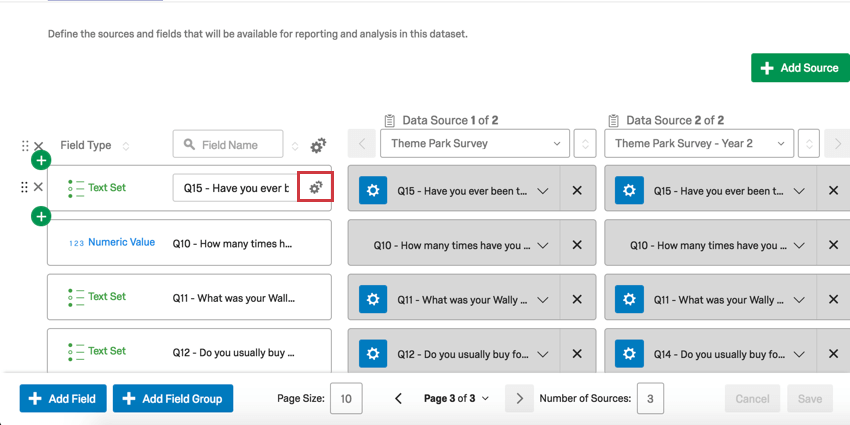The image size is (850, 425).
Task: Click the Add Field Group button
Action: point(172,398)
